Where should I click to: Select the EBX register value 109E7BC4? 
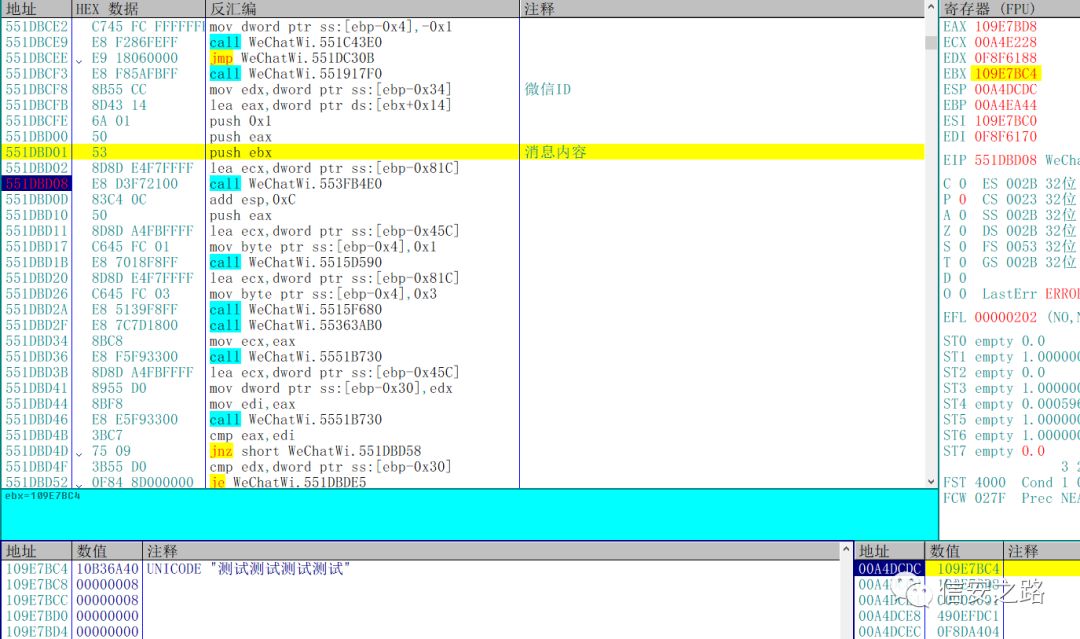click(1005, 74)
